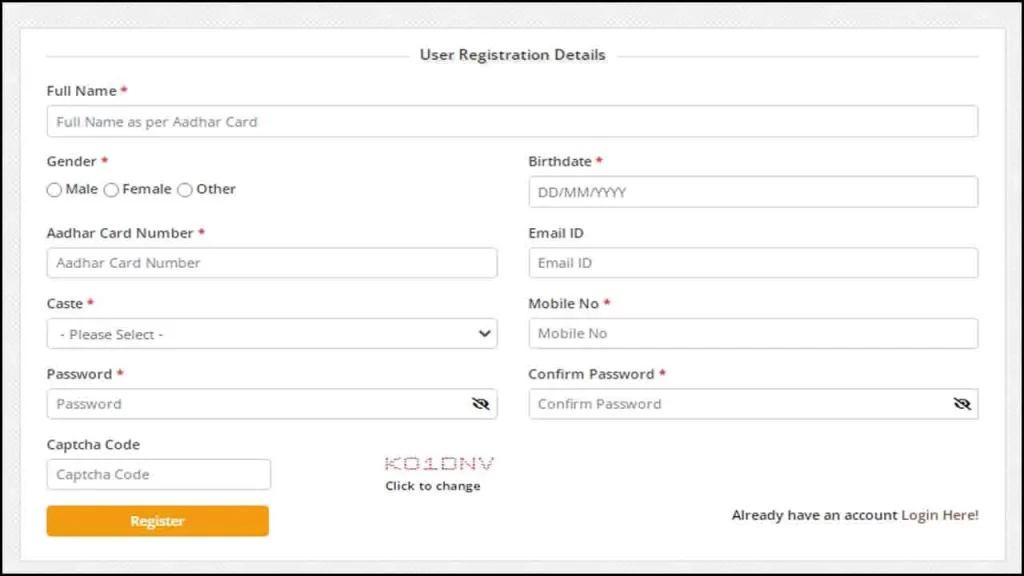Select the Male radio button
Screen dimensions: 1024x576
[x=54, y=189]
